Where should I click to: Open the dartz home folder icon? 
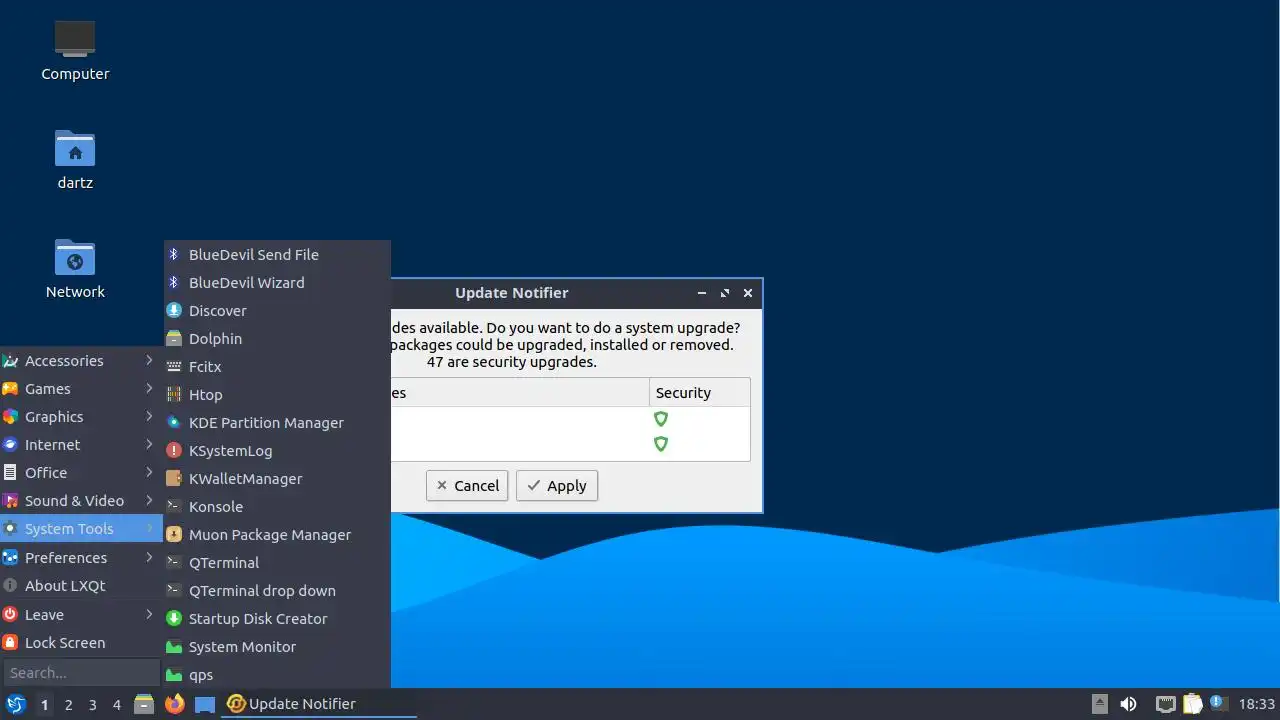[x=75, y=160]
